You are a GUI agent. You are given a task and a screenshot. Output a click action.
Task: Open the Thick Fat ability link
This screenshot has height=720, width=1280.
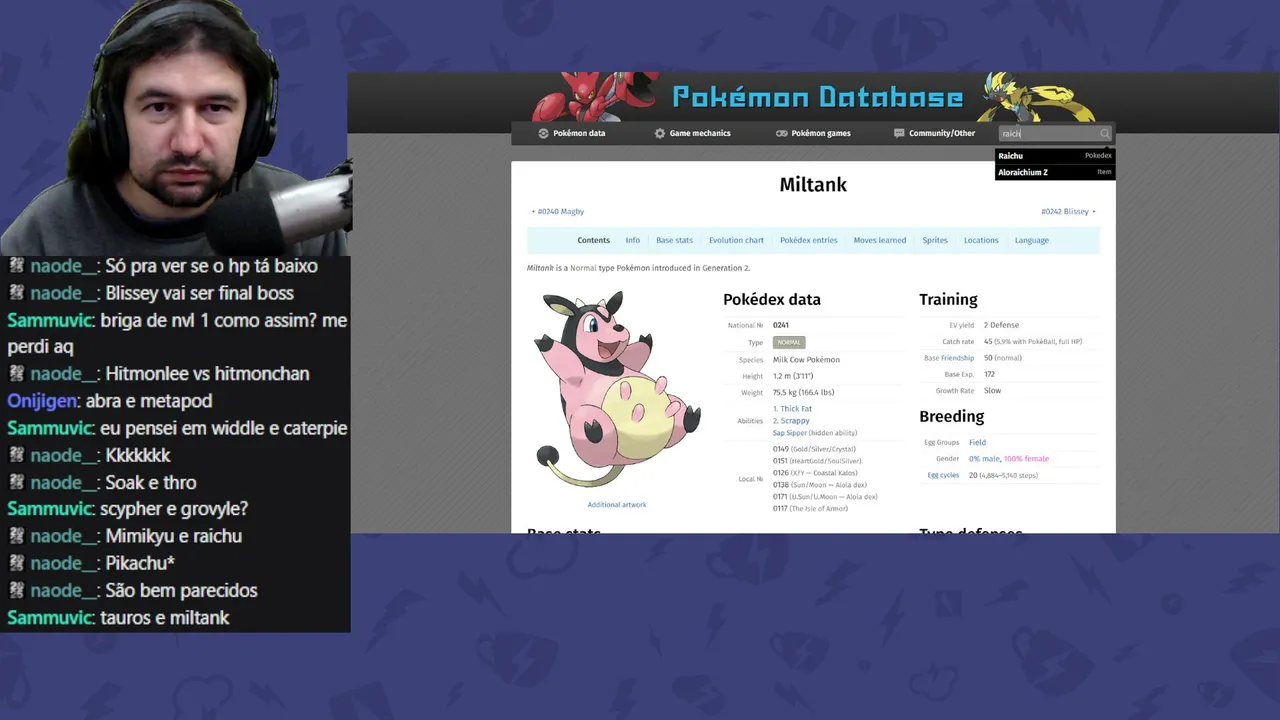click(x=796, y=409)
